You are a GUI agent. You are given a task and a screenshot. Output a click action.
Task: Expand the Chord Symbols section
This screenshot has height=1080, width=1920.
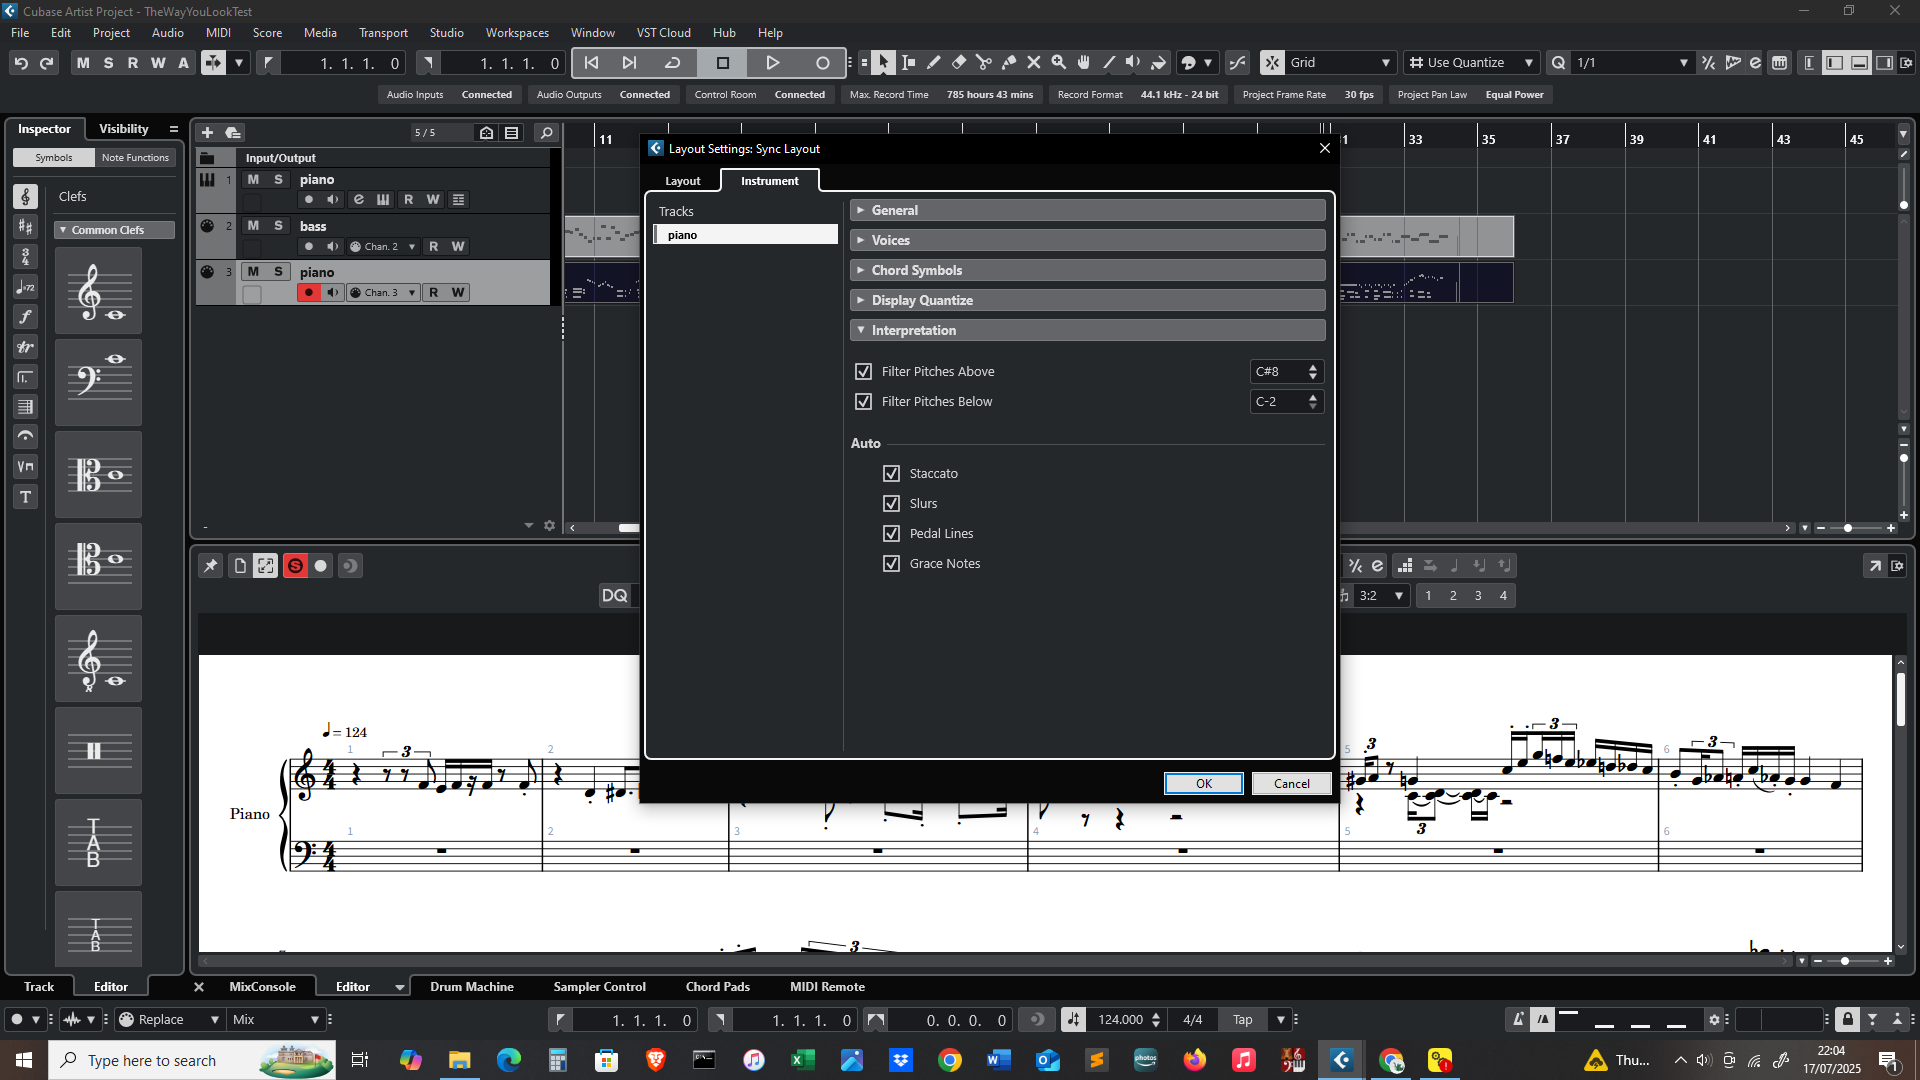point(916,270)
